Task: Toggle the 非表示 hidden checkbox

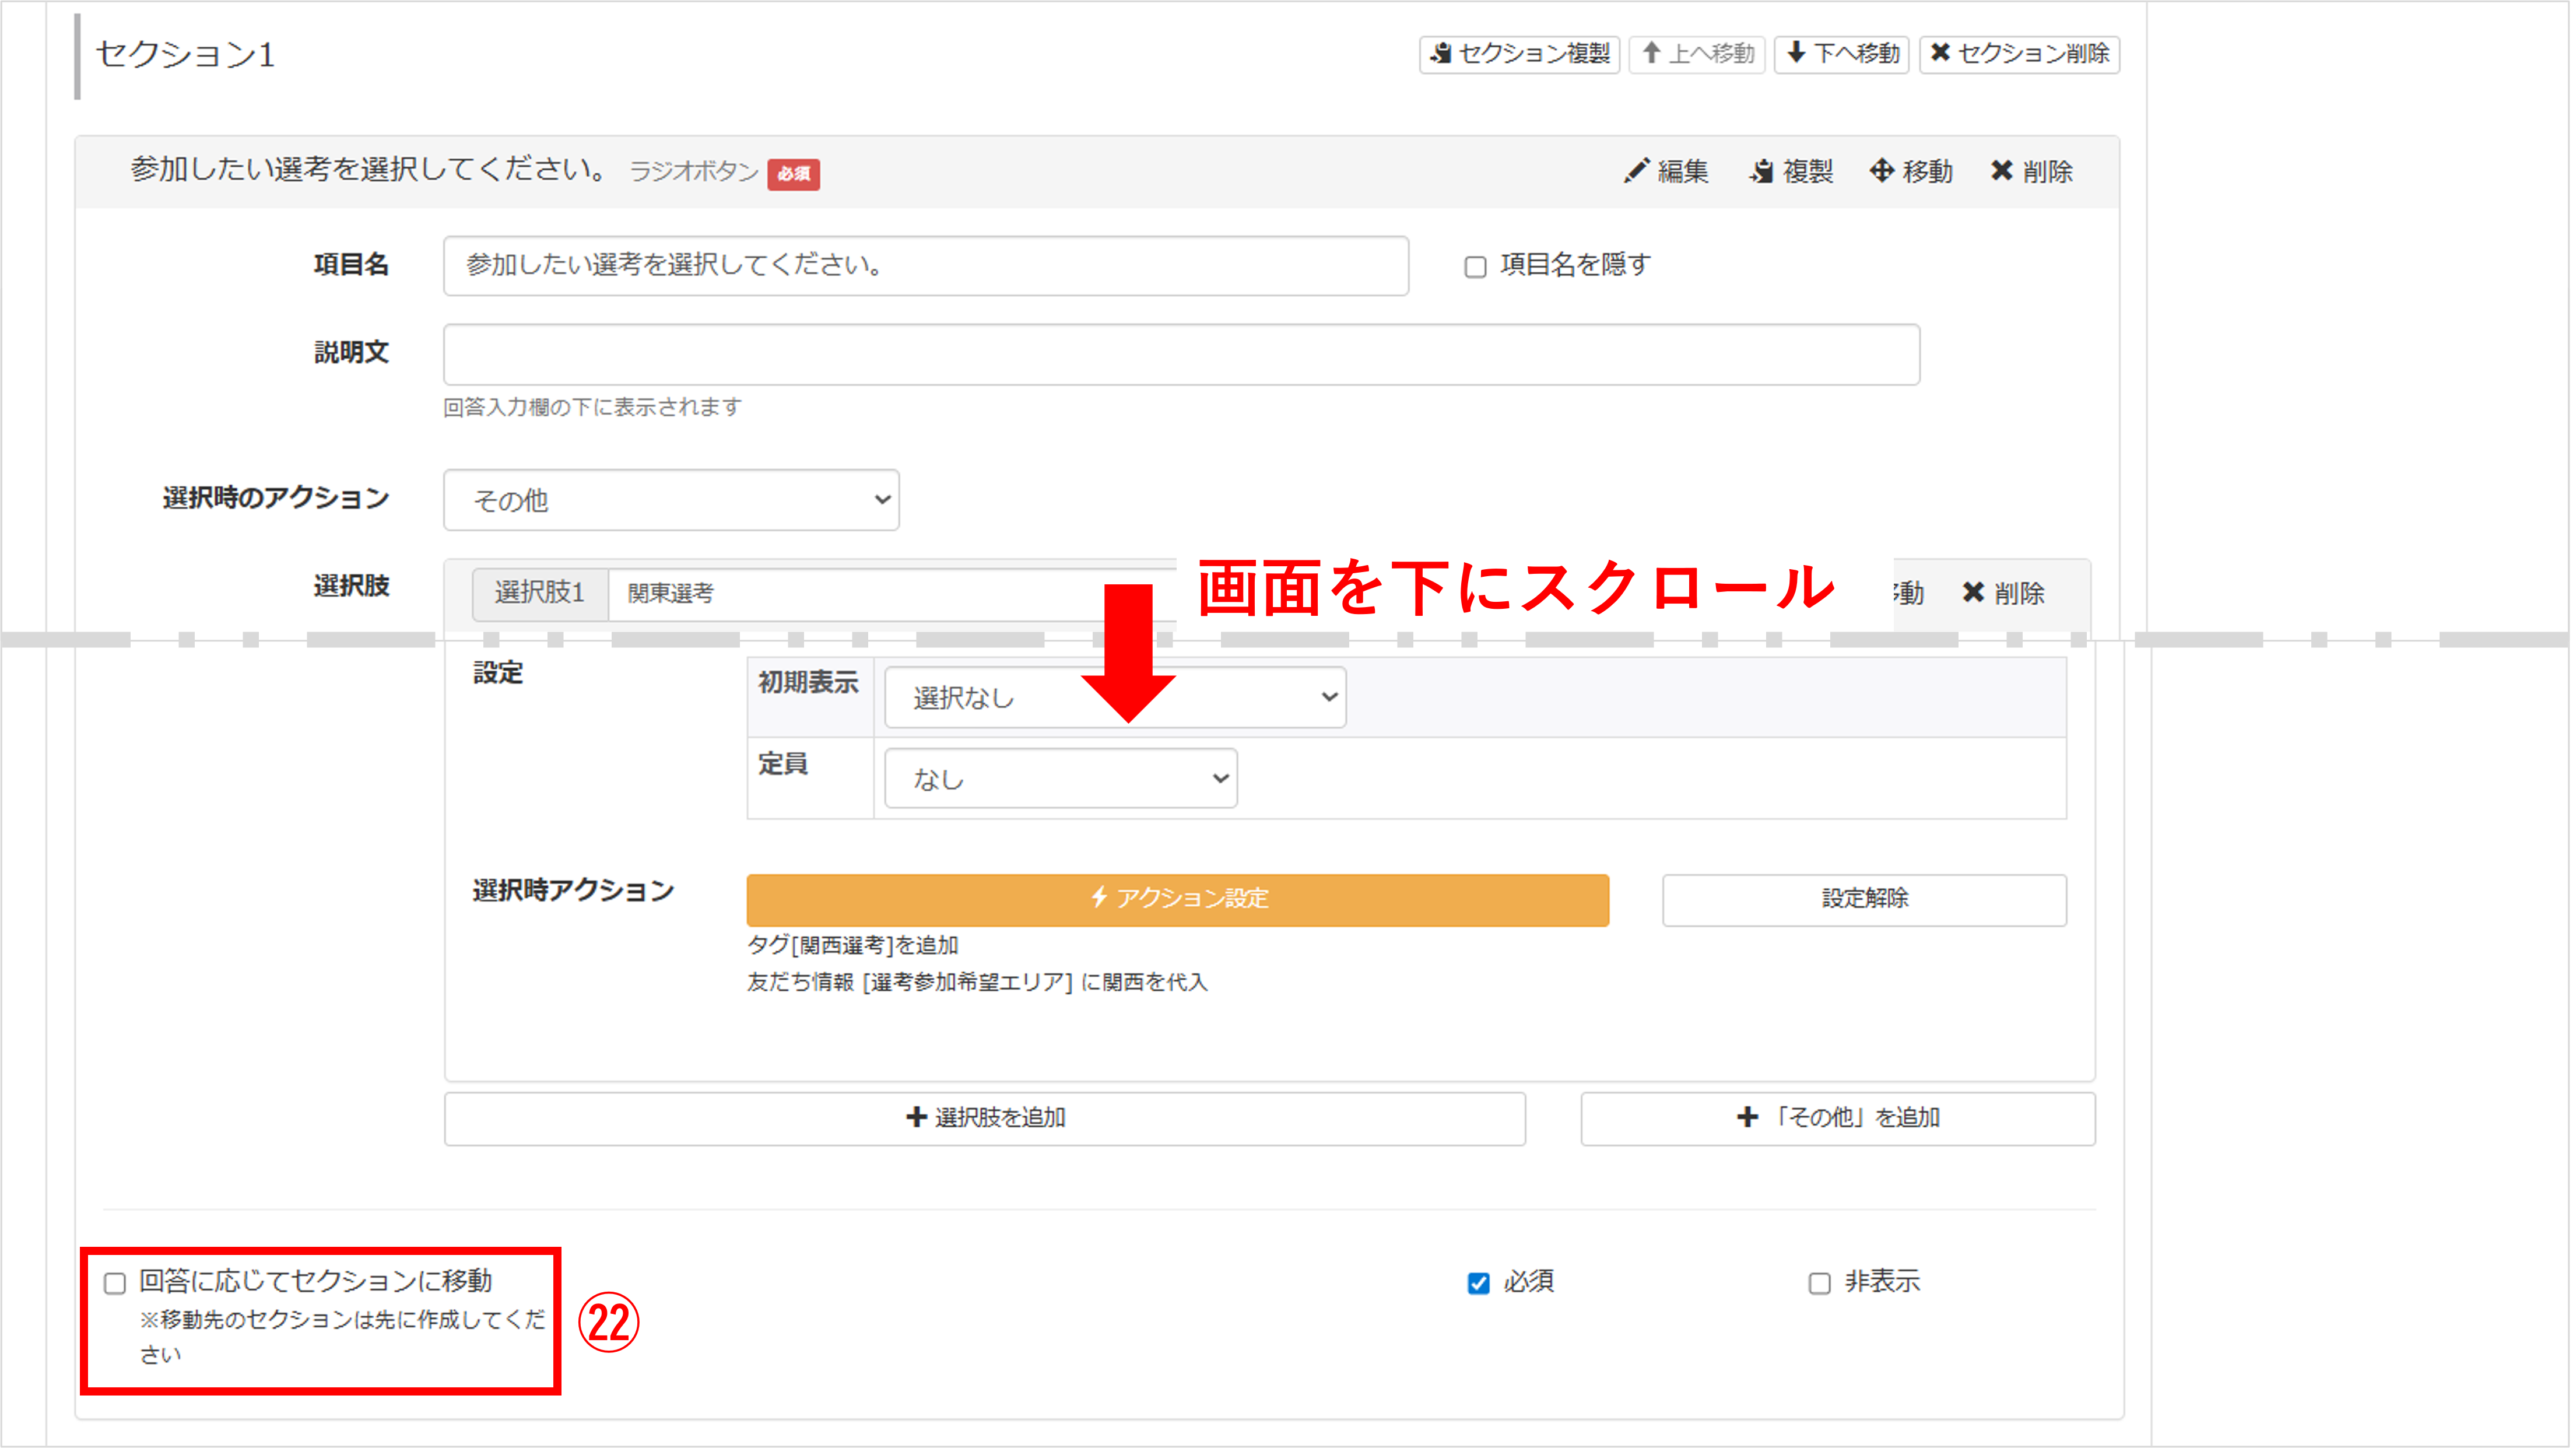Action: pyautogui.click(x=1819, y=1283)
